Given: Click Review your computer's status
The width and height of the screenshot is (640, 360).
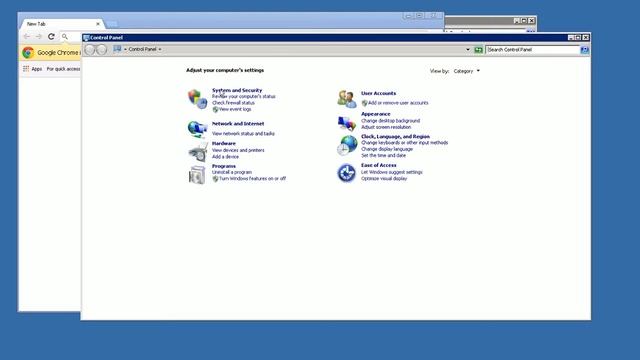Looking at the screenshot, I should [x=244, y=97].
